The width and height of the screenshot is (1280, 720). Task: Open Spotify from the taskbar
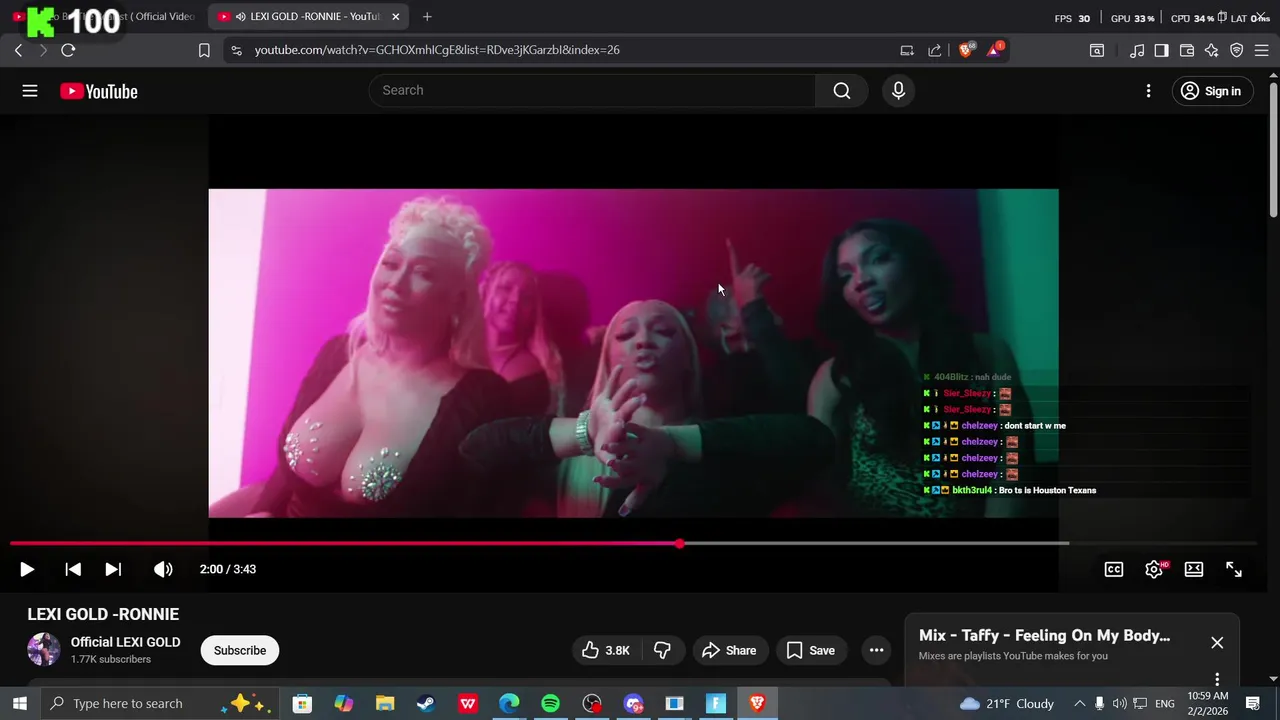tap(550, 704)
